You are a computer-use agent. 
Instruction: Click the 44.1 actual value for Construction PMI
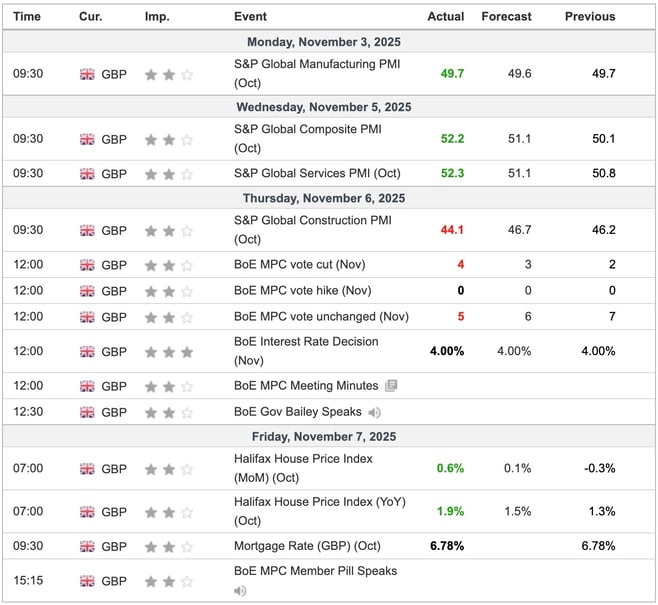pyautogui.click(x=449, y=231)
